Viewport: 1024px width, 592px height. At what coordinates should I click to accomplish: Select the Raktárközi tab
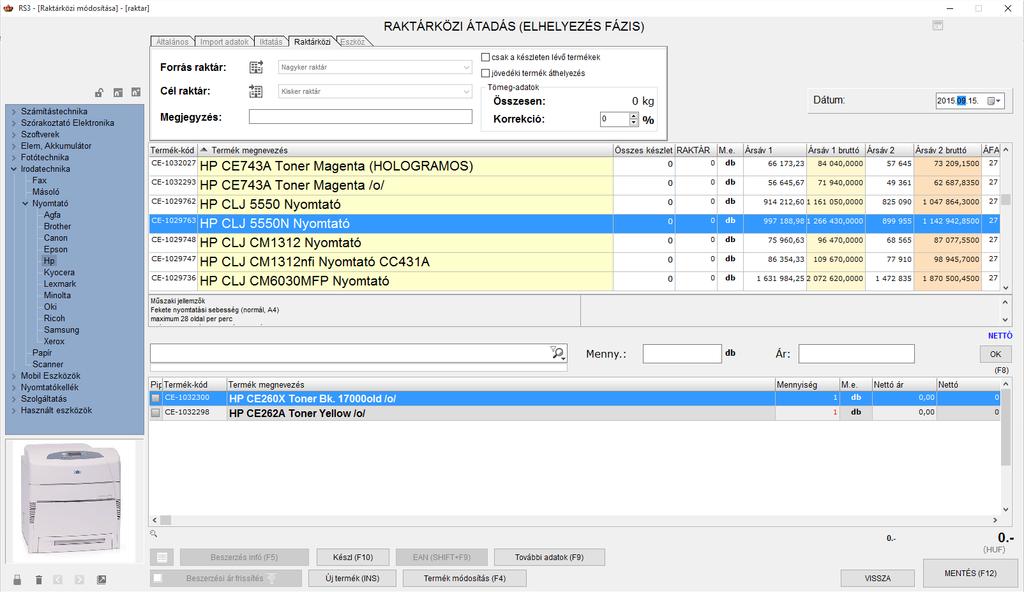312,42
